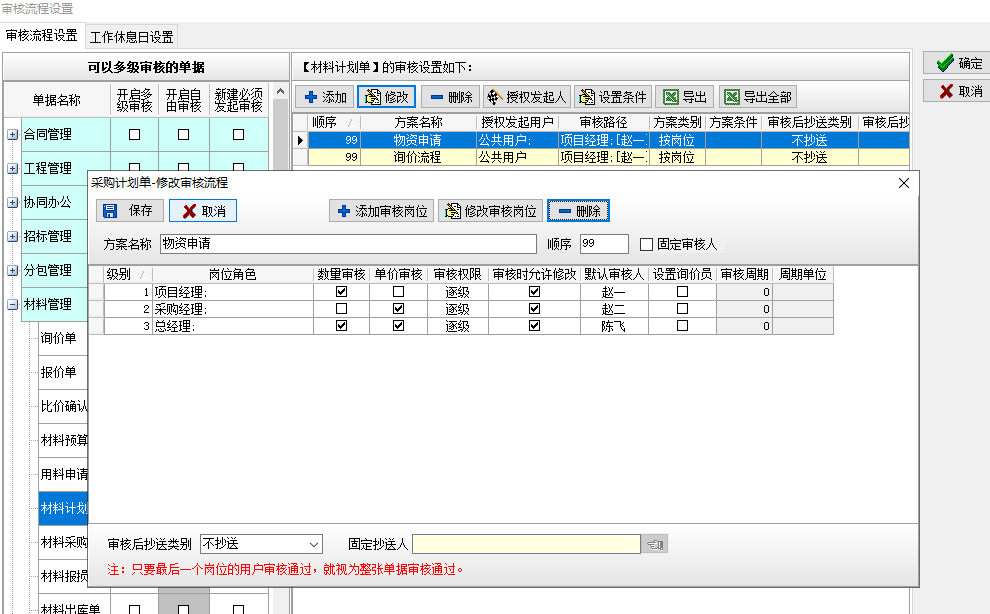The width and height of the screenshot is (990, 614).
Task: Switch to 工作休息日设置 tab
Action: coord(131,37)
